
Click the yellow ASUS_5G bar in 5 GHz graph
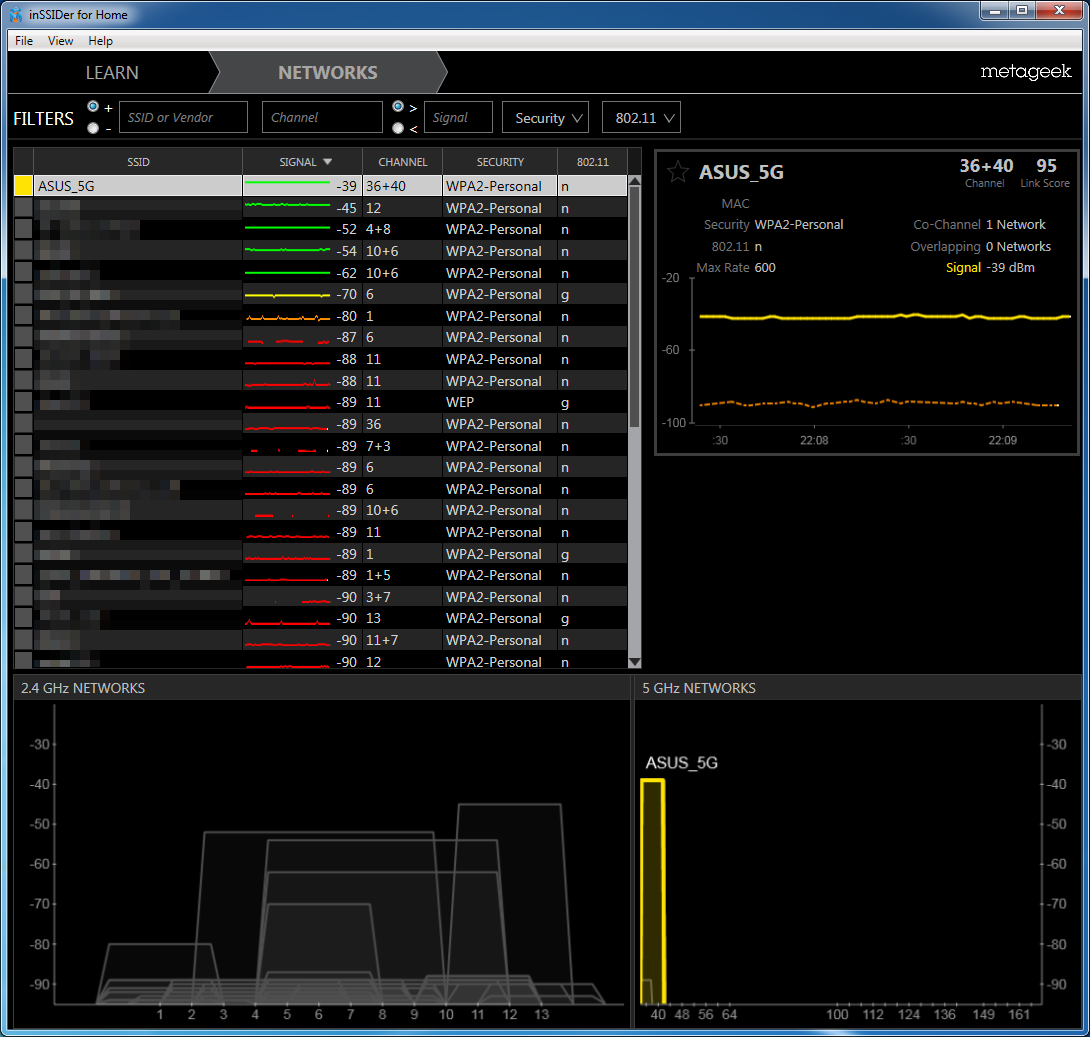[653, 891]
